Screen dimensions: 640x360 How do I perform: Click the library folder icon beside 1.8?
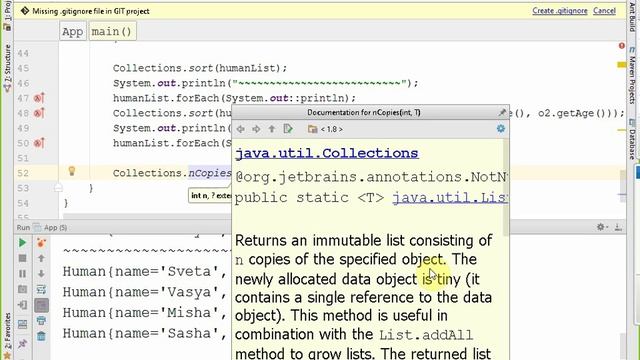(313, 129)
